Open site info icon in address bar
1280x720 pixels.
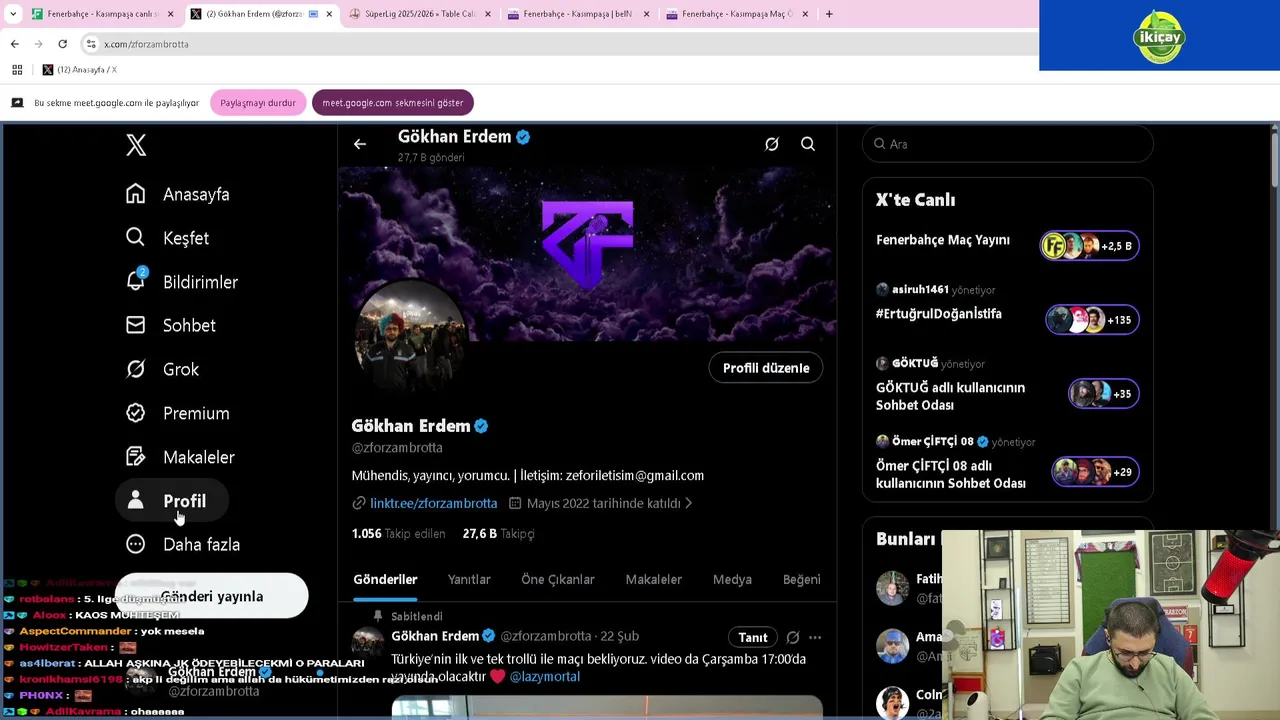click(x=91, y=44)
